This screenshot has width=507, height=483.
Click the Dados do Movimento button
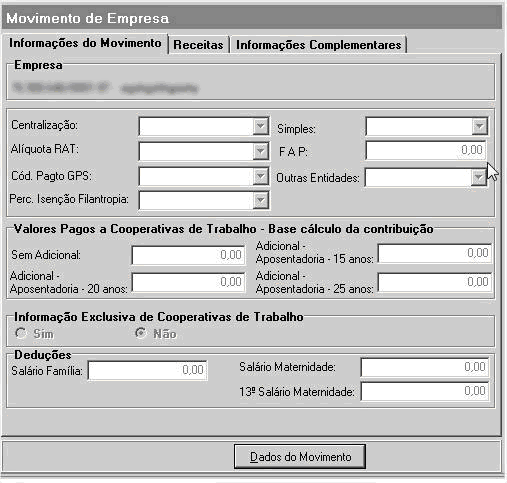[x=300, y=457]
